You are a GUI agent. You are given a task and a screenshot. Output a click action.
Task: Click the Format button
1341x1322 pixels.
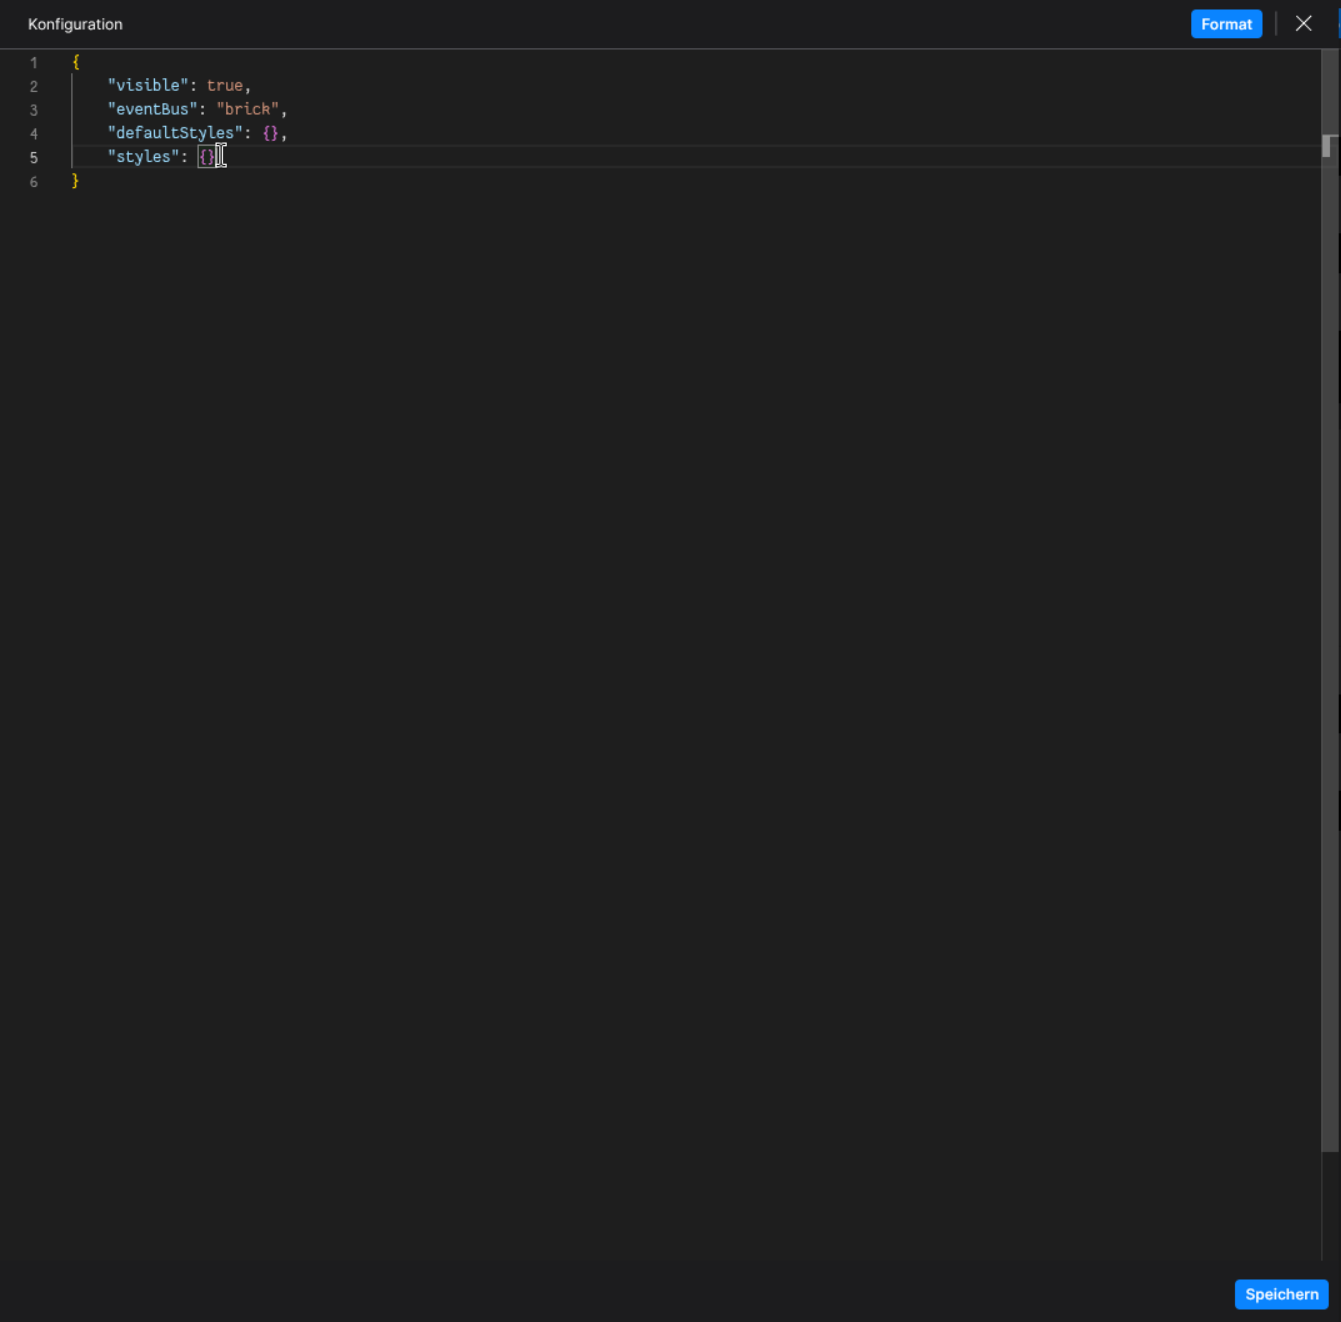1226,23
